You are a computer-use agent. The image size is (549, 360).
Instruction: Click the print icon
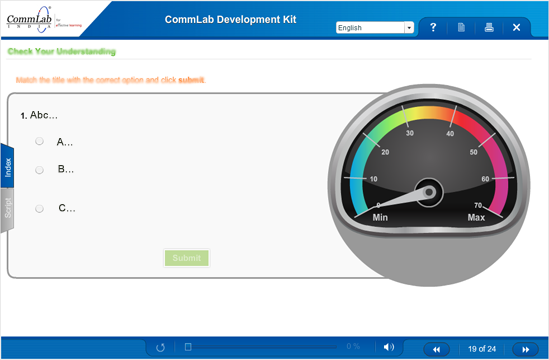pyautogui.click(x=489, y=27)
